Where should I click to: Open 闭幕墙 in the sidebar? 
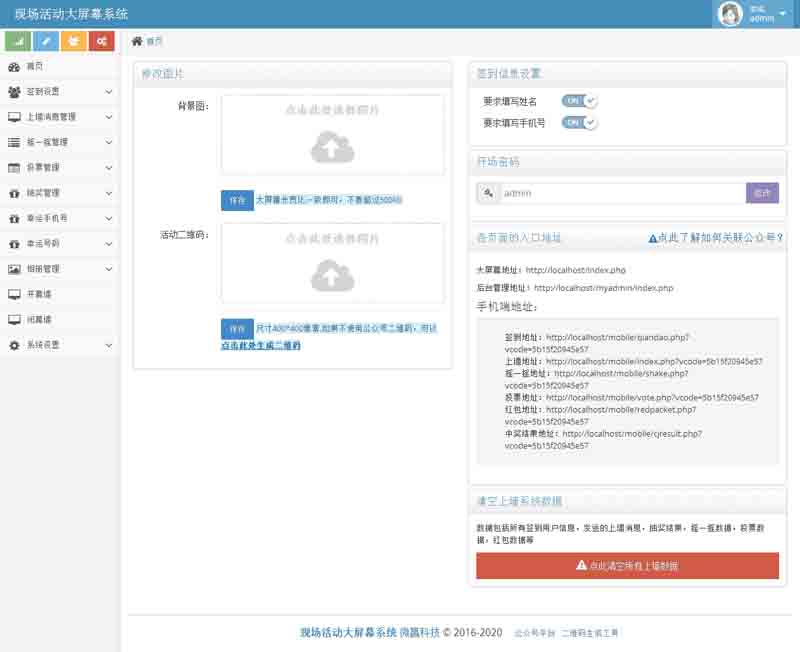click(x=40, y=319)
